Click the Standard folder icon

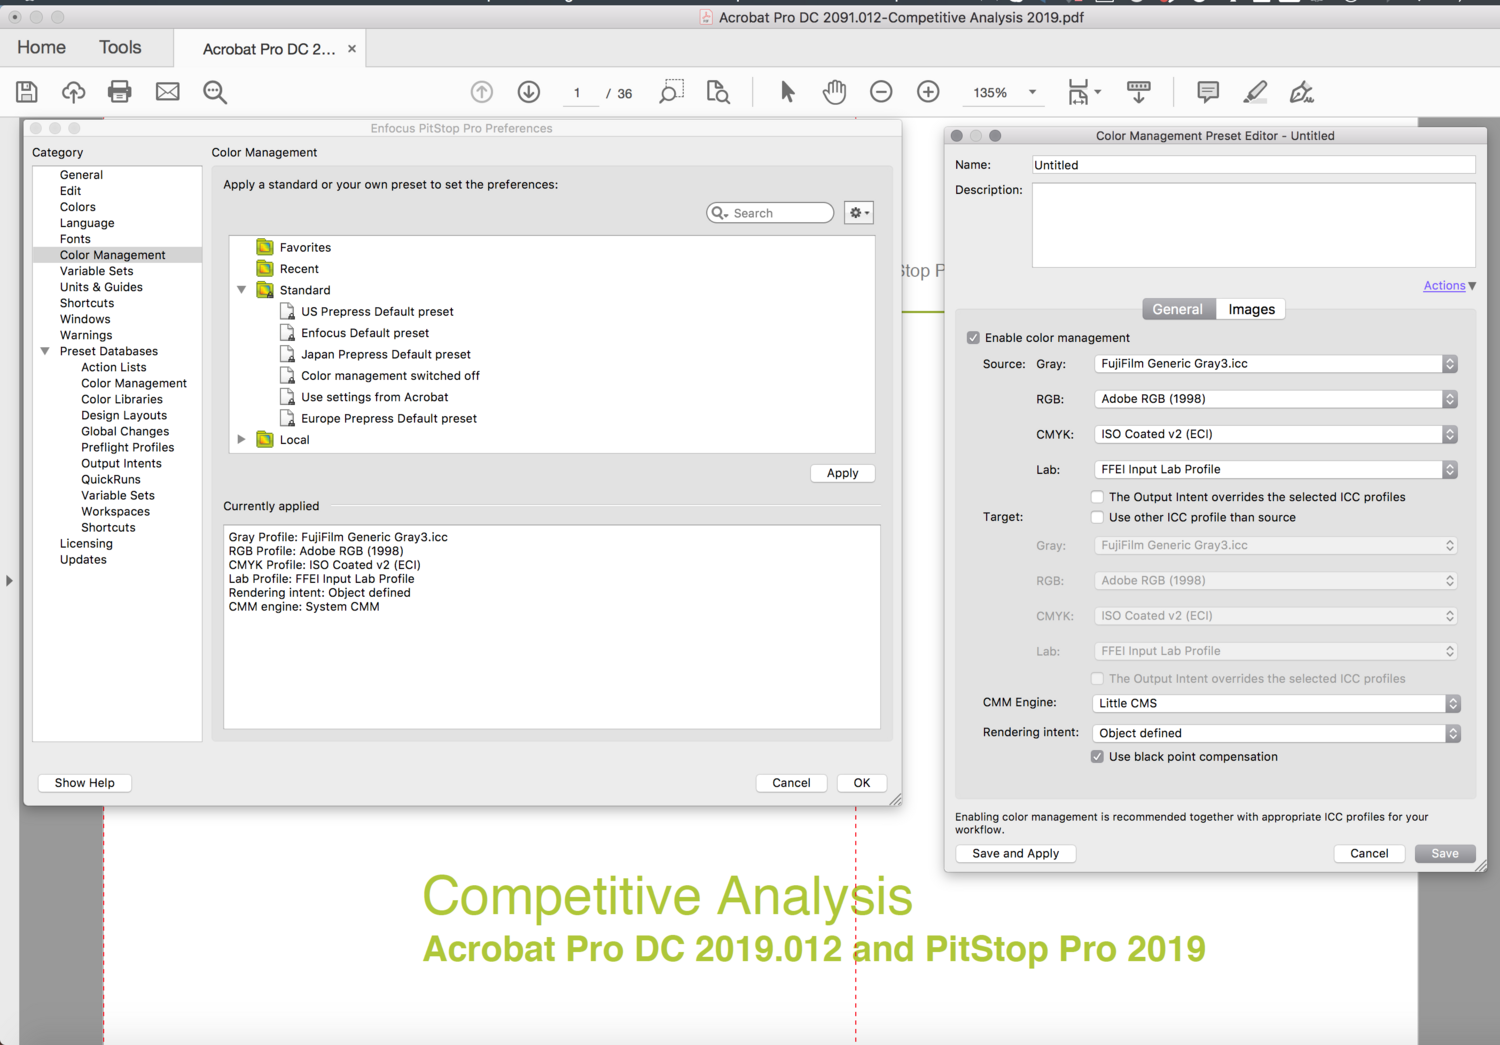(265, 290)
